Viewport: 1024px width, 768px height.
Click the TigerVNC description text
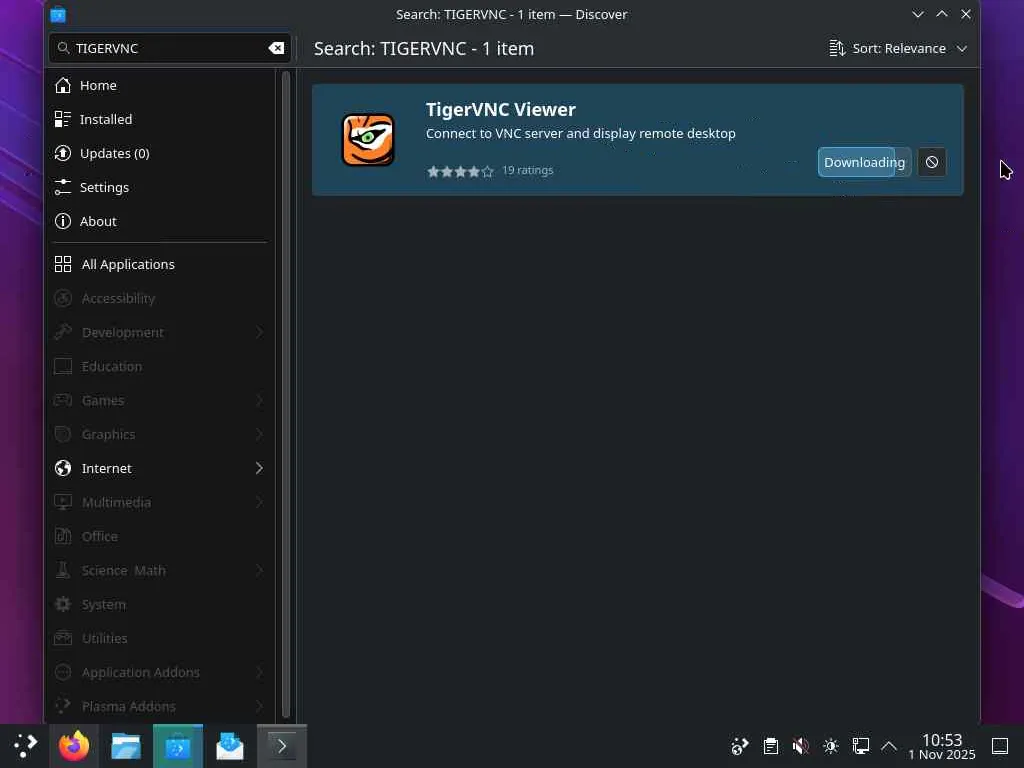[581, 133]
